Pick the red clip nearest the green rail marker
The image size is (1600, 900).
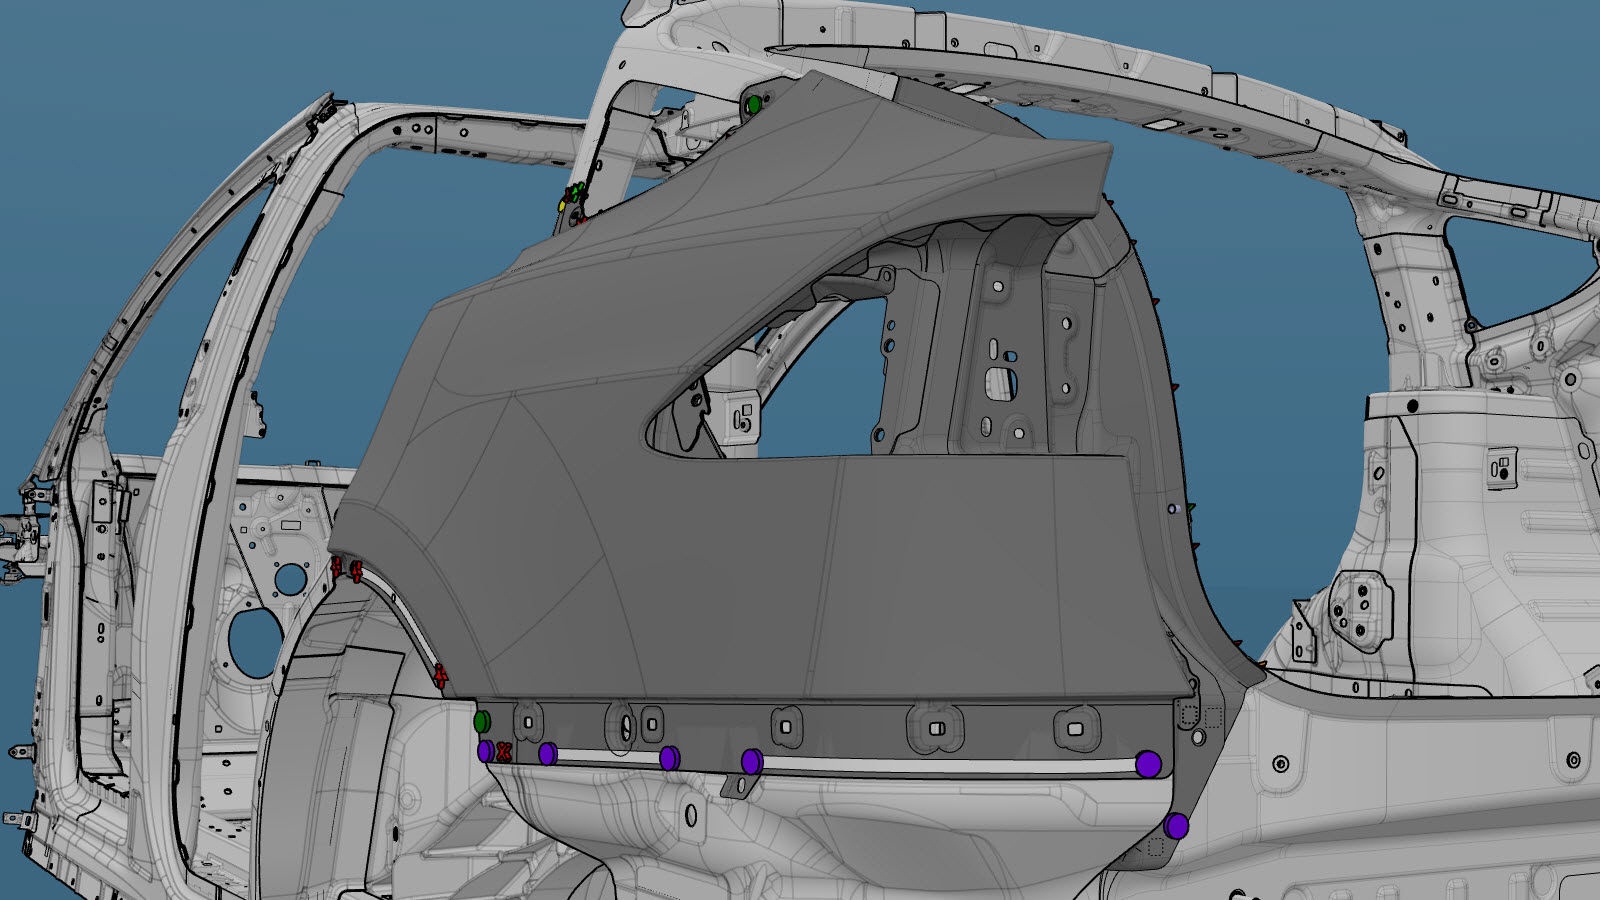click(441, 676)
